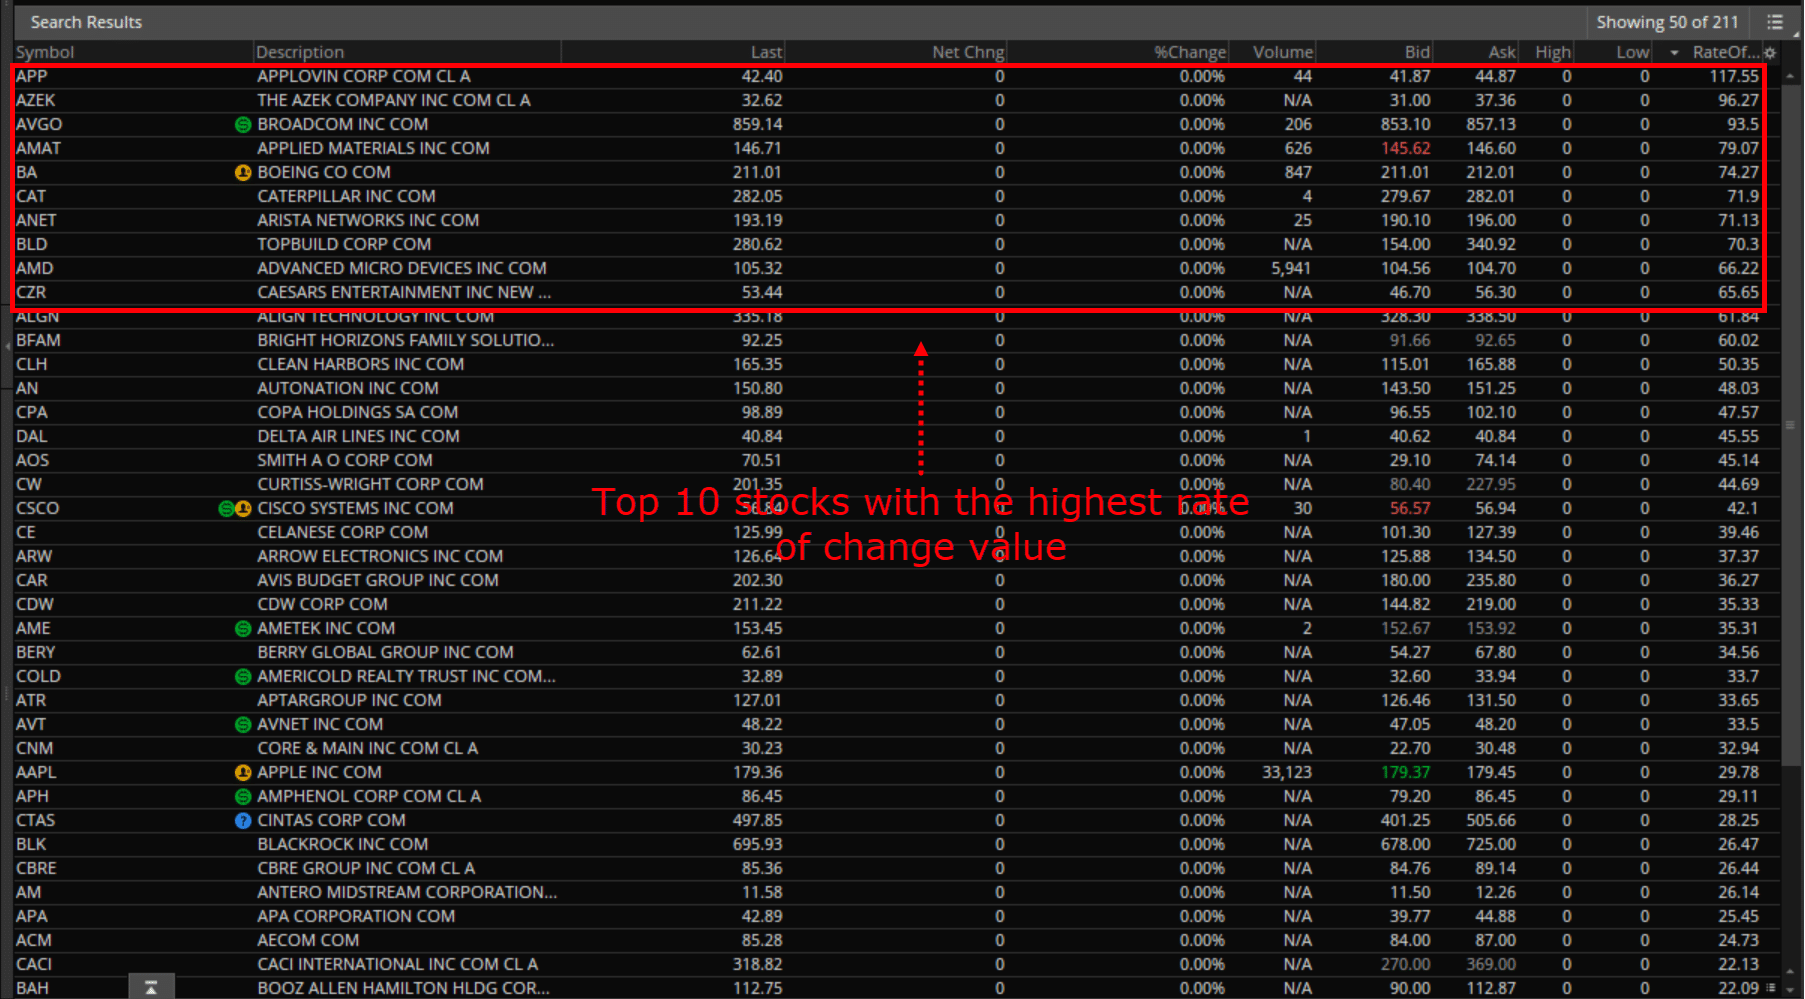
Task: Click AAPL volume value 33,123
Action: coord(1287,772)
